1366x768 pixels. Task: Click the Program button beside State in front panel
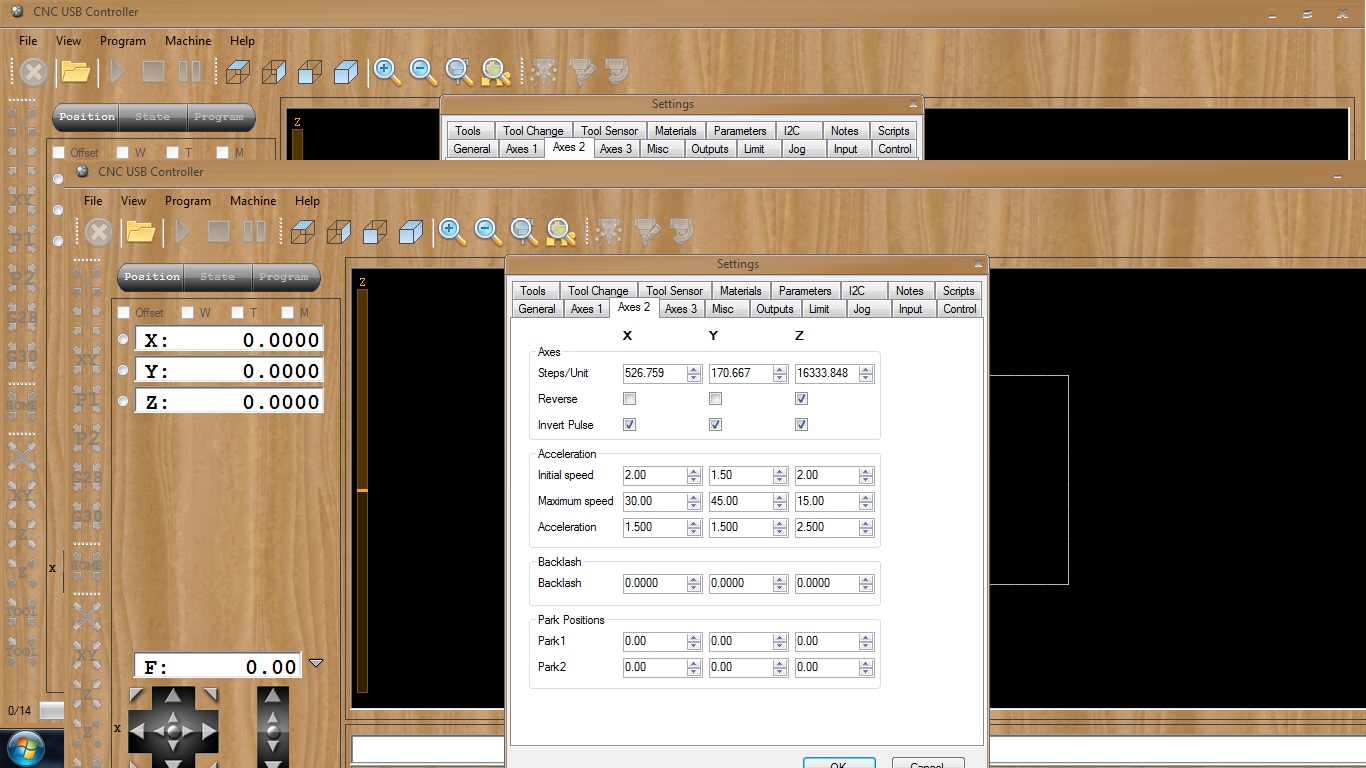point(284,277)
